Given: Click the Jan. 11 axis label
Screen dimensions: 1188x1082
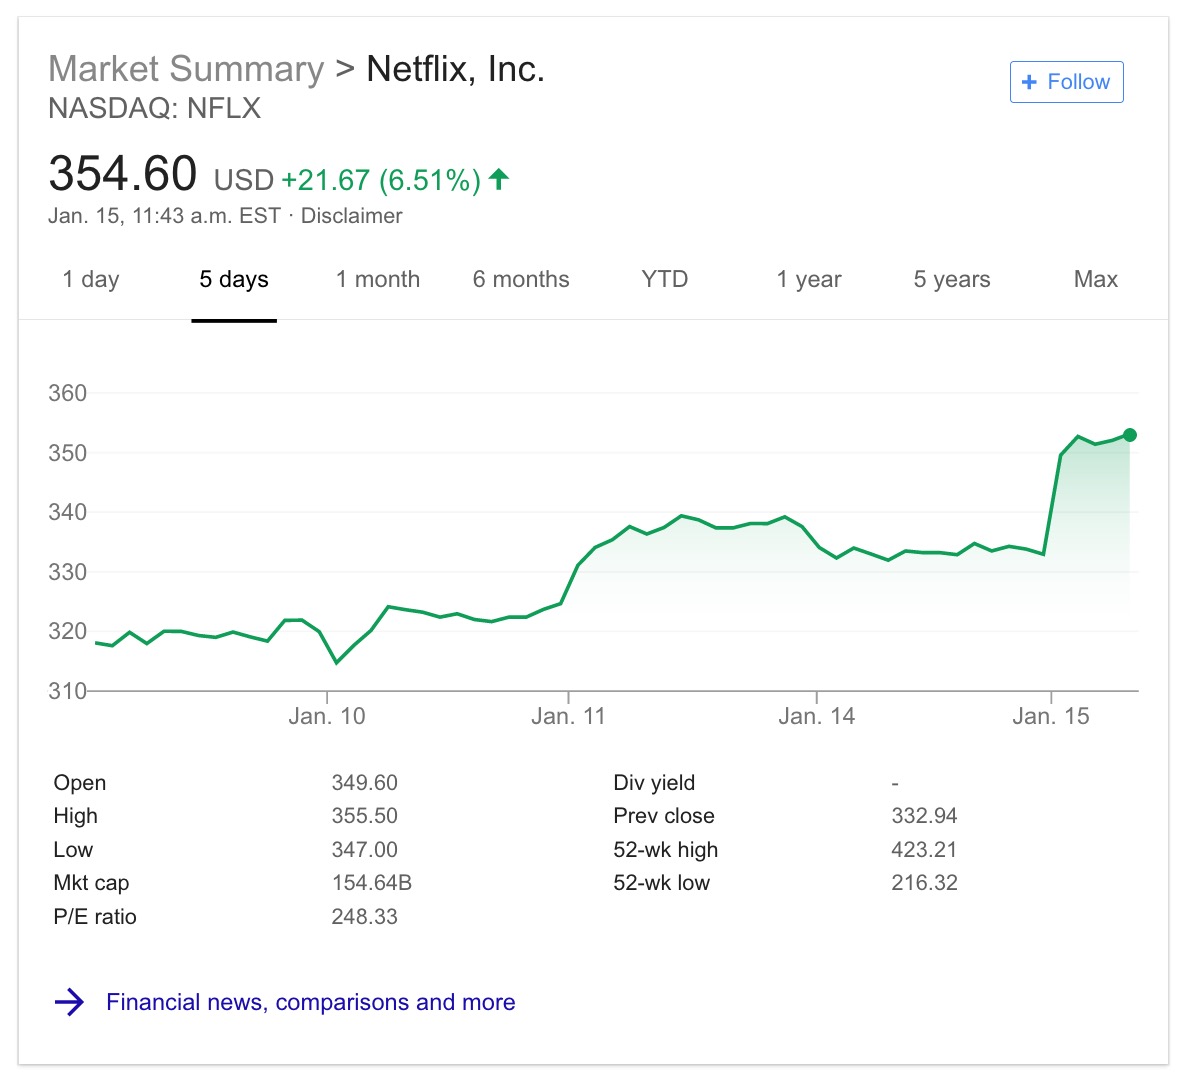Looking at the screenshot, I should tap(568, 716).
